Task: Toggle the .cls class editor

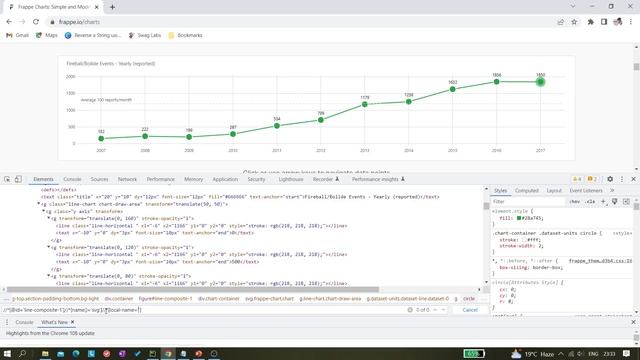Action: tap(590, 202)
